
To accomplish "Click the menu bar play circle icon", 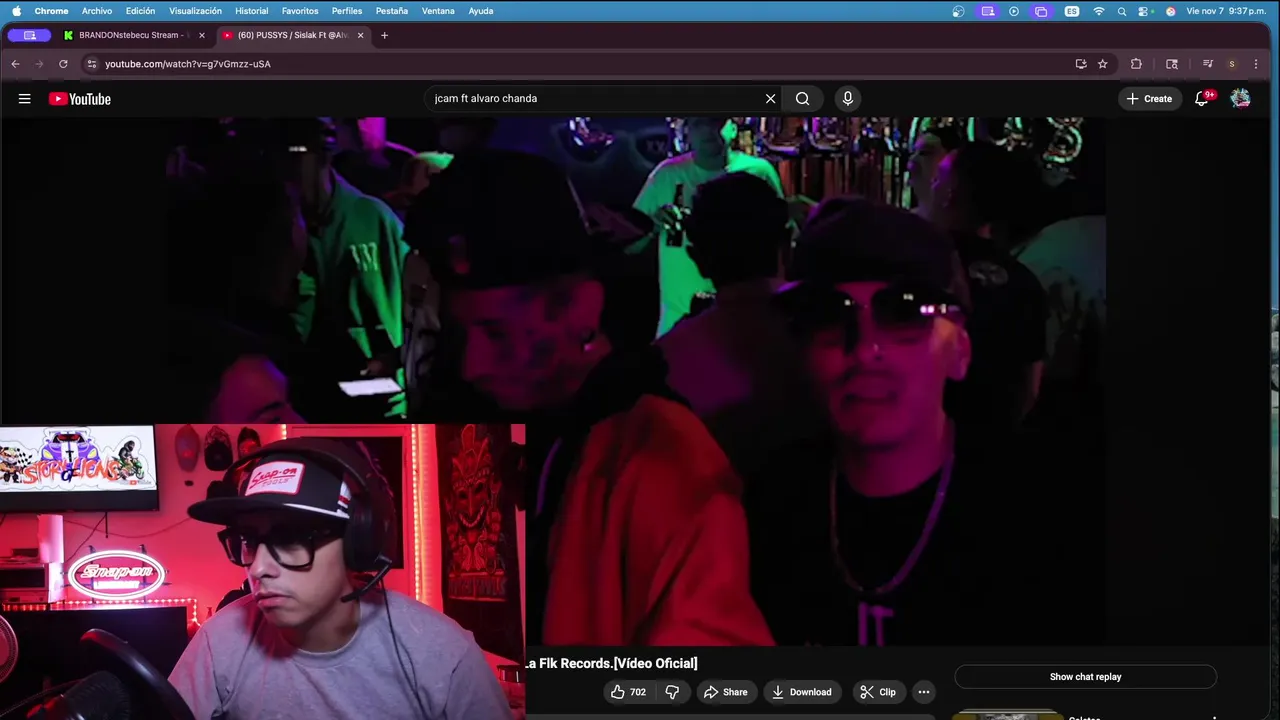I will (1014, 11).
